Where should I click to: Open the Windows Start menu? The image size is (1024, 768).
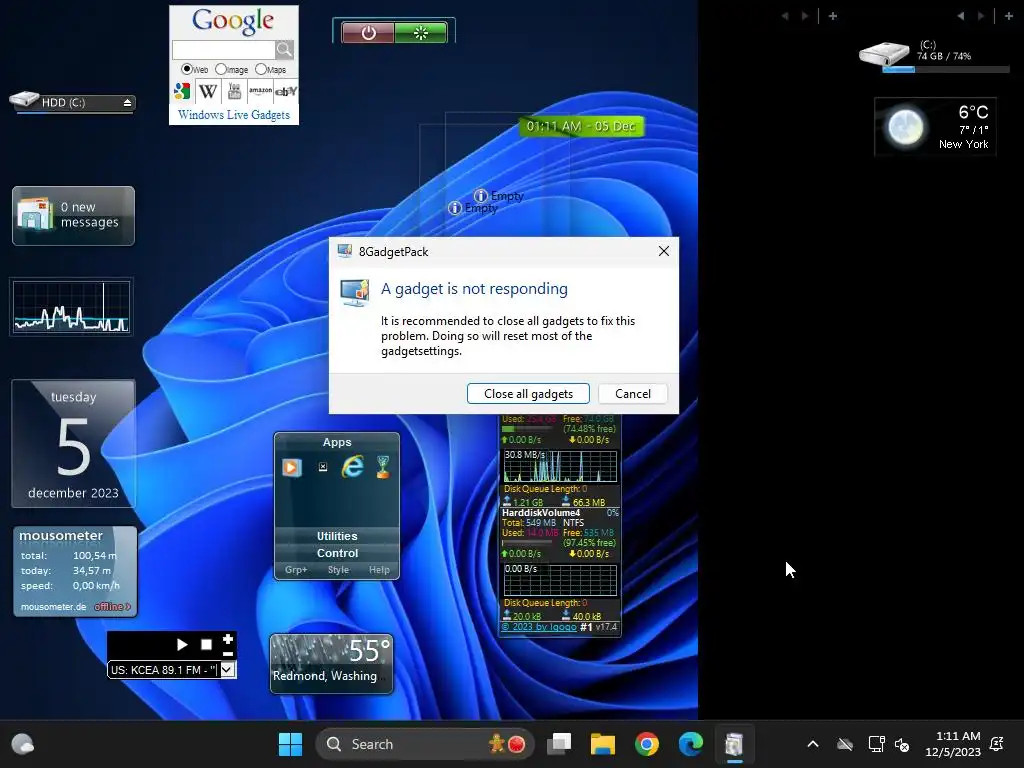click(291, 744)
